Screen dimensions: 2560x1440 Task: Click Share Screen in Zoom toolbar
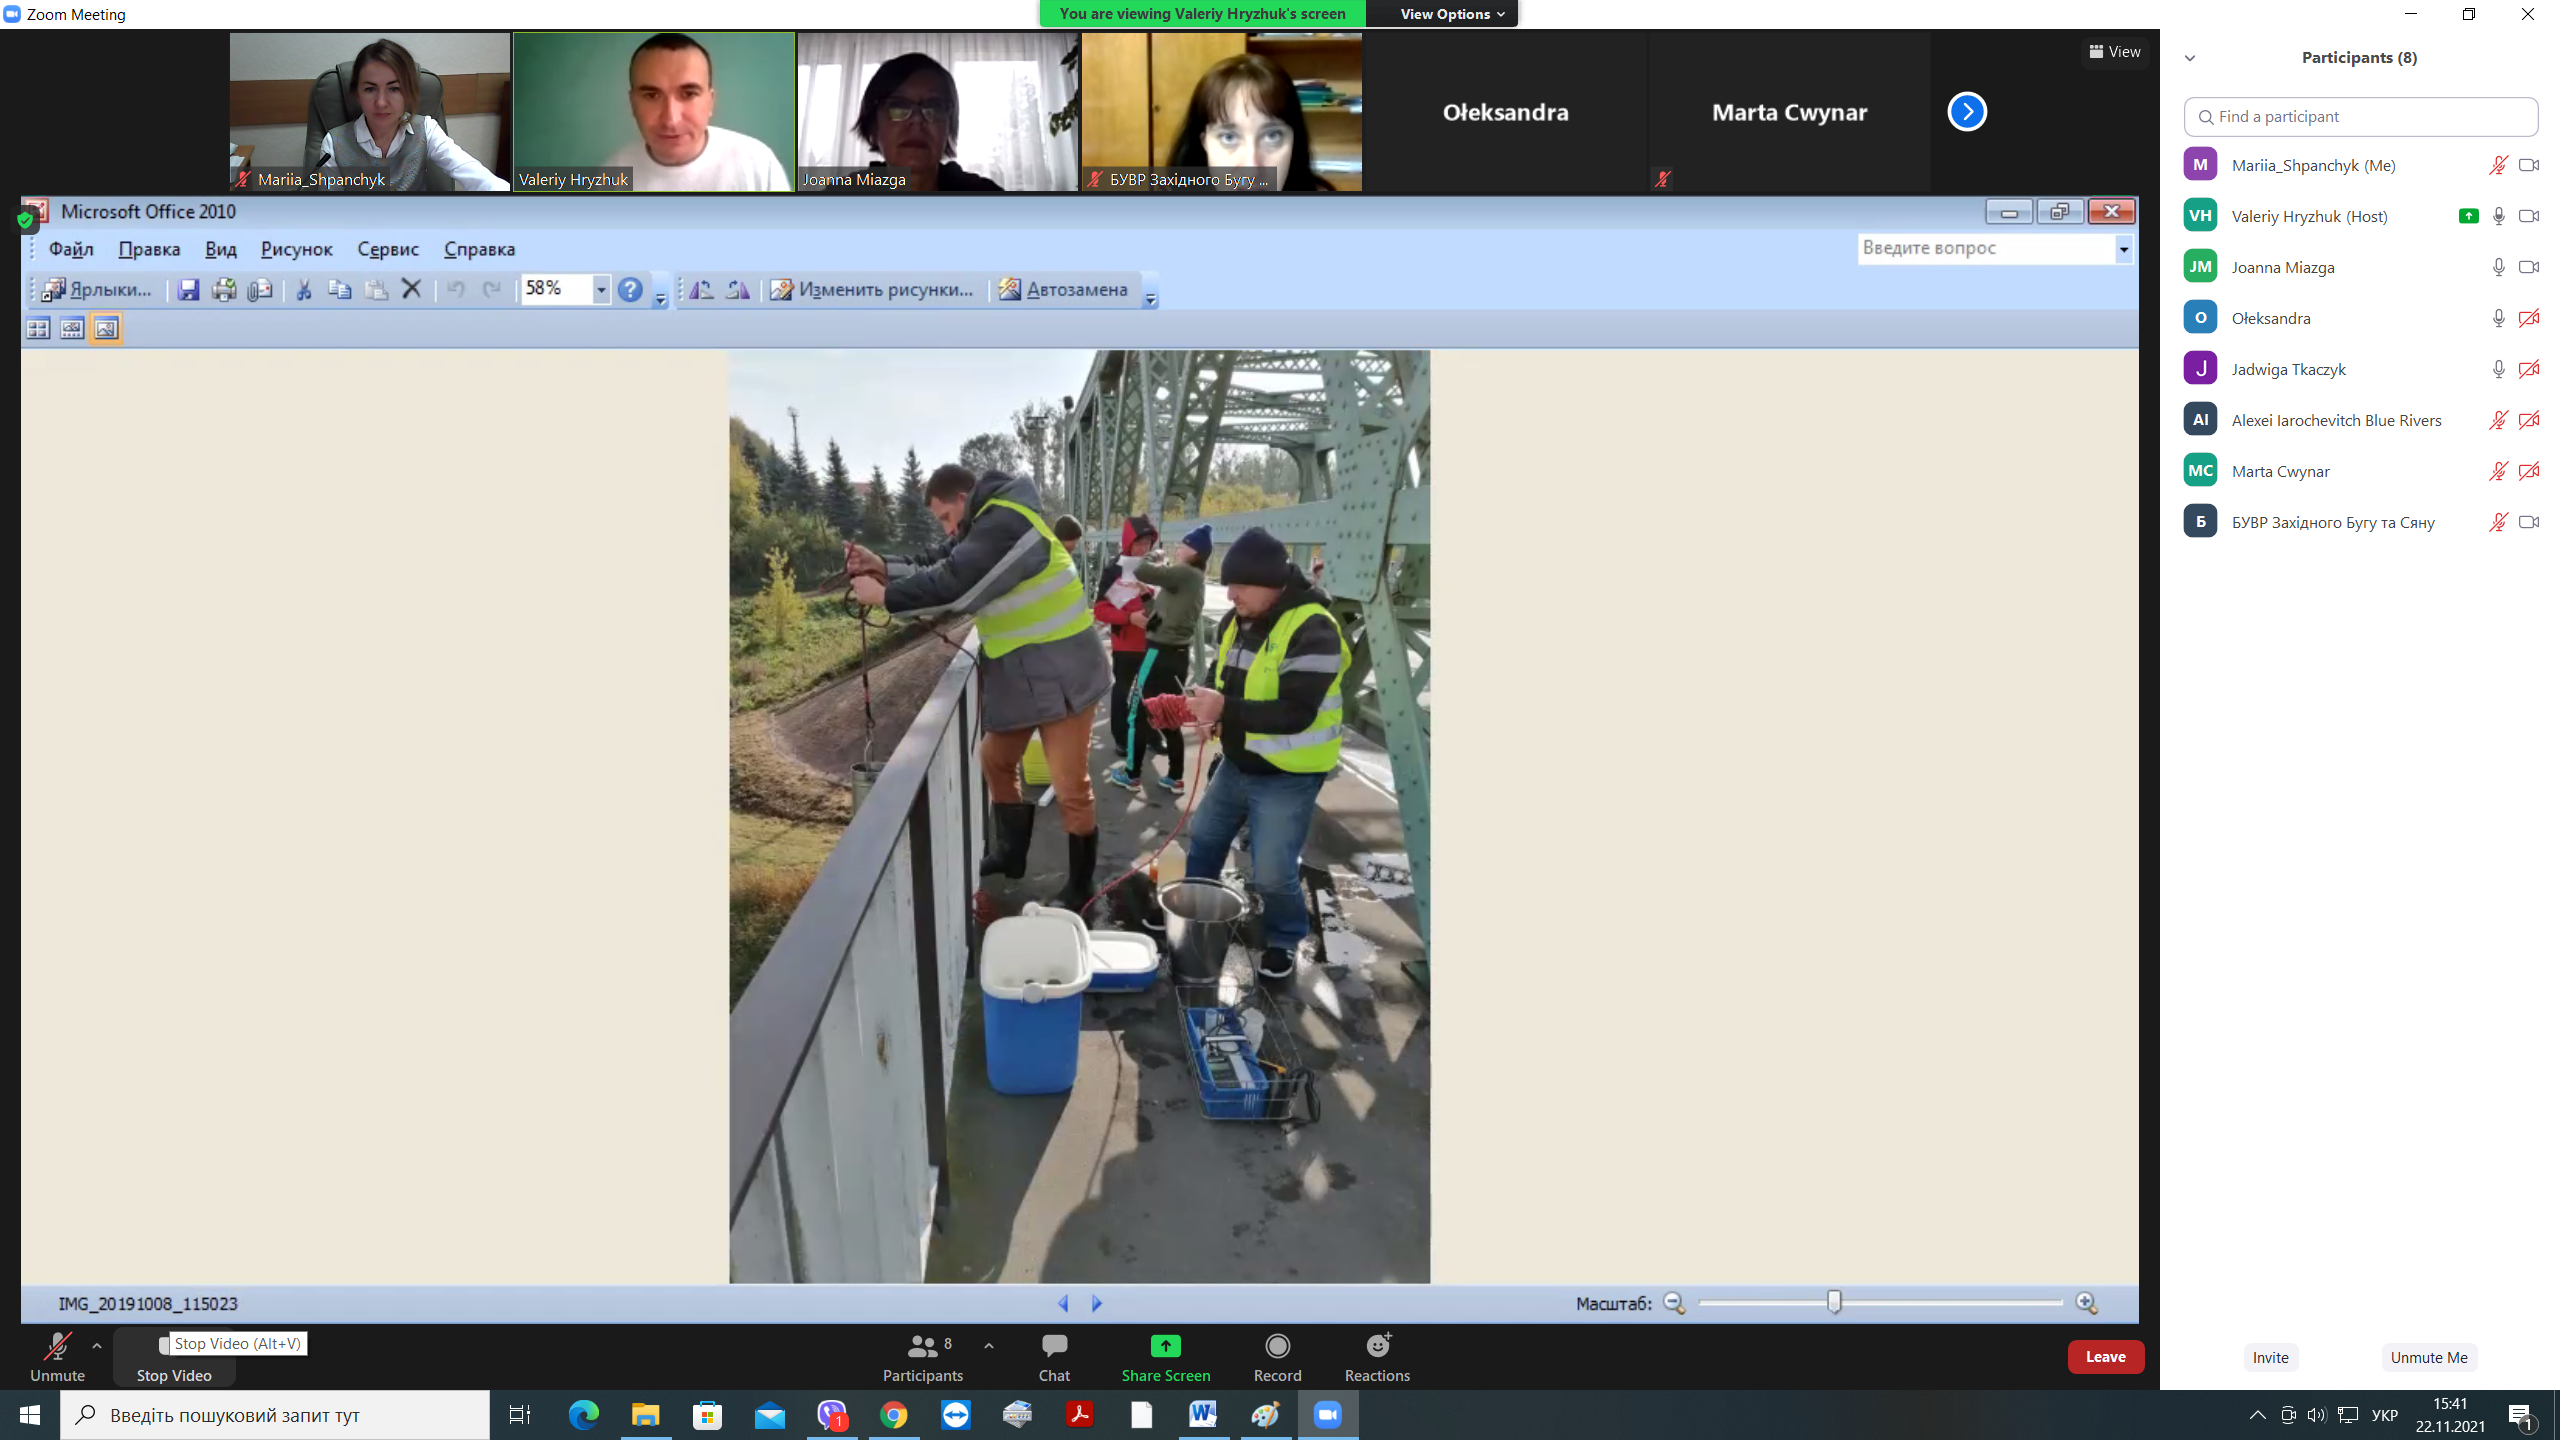pyautogui.click(x=1166, y=1358)
